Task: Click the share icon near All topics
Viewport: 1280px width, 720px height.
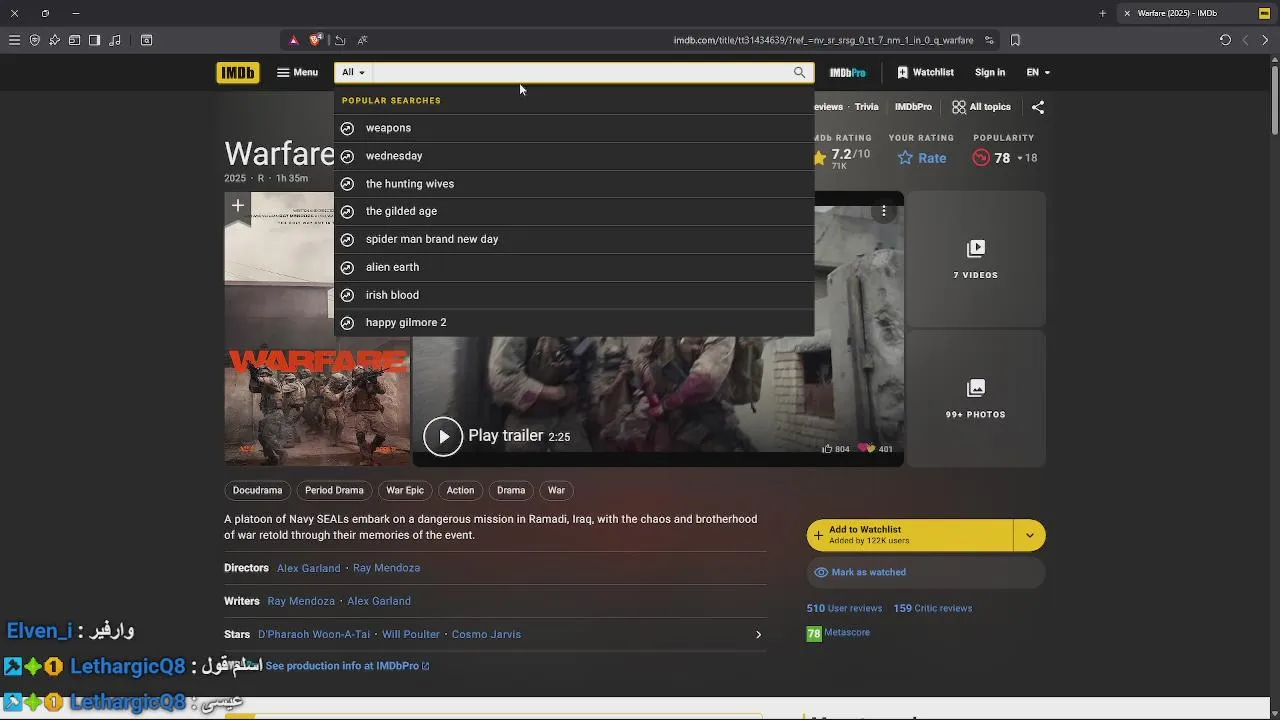Action: point(1038,107)
